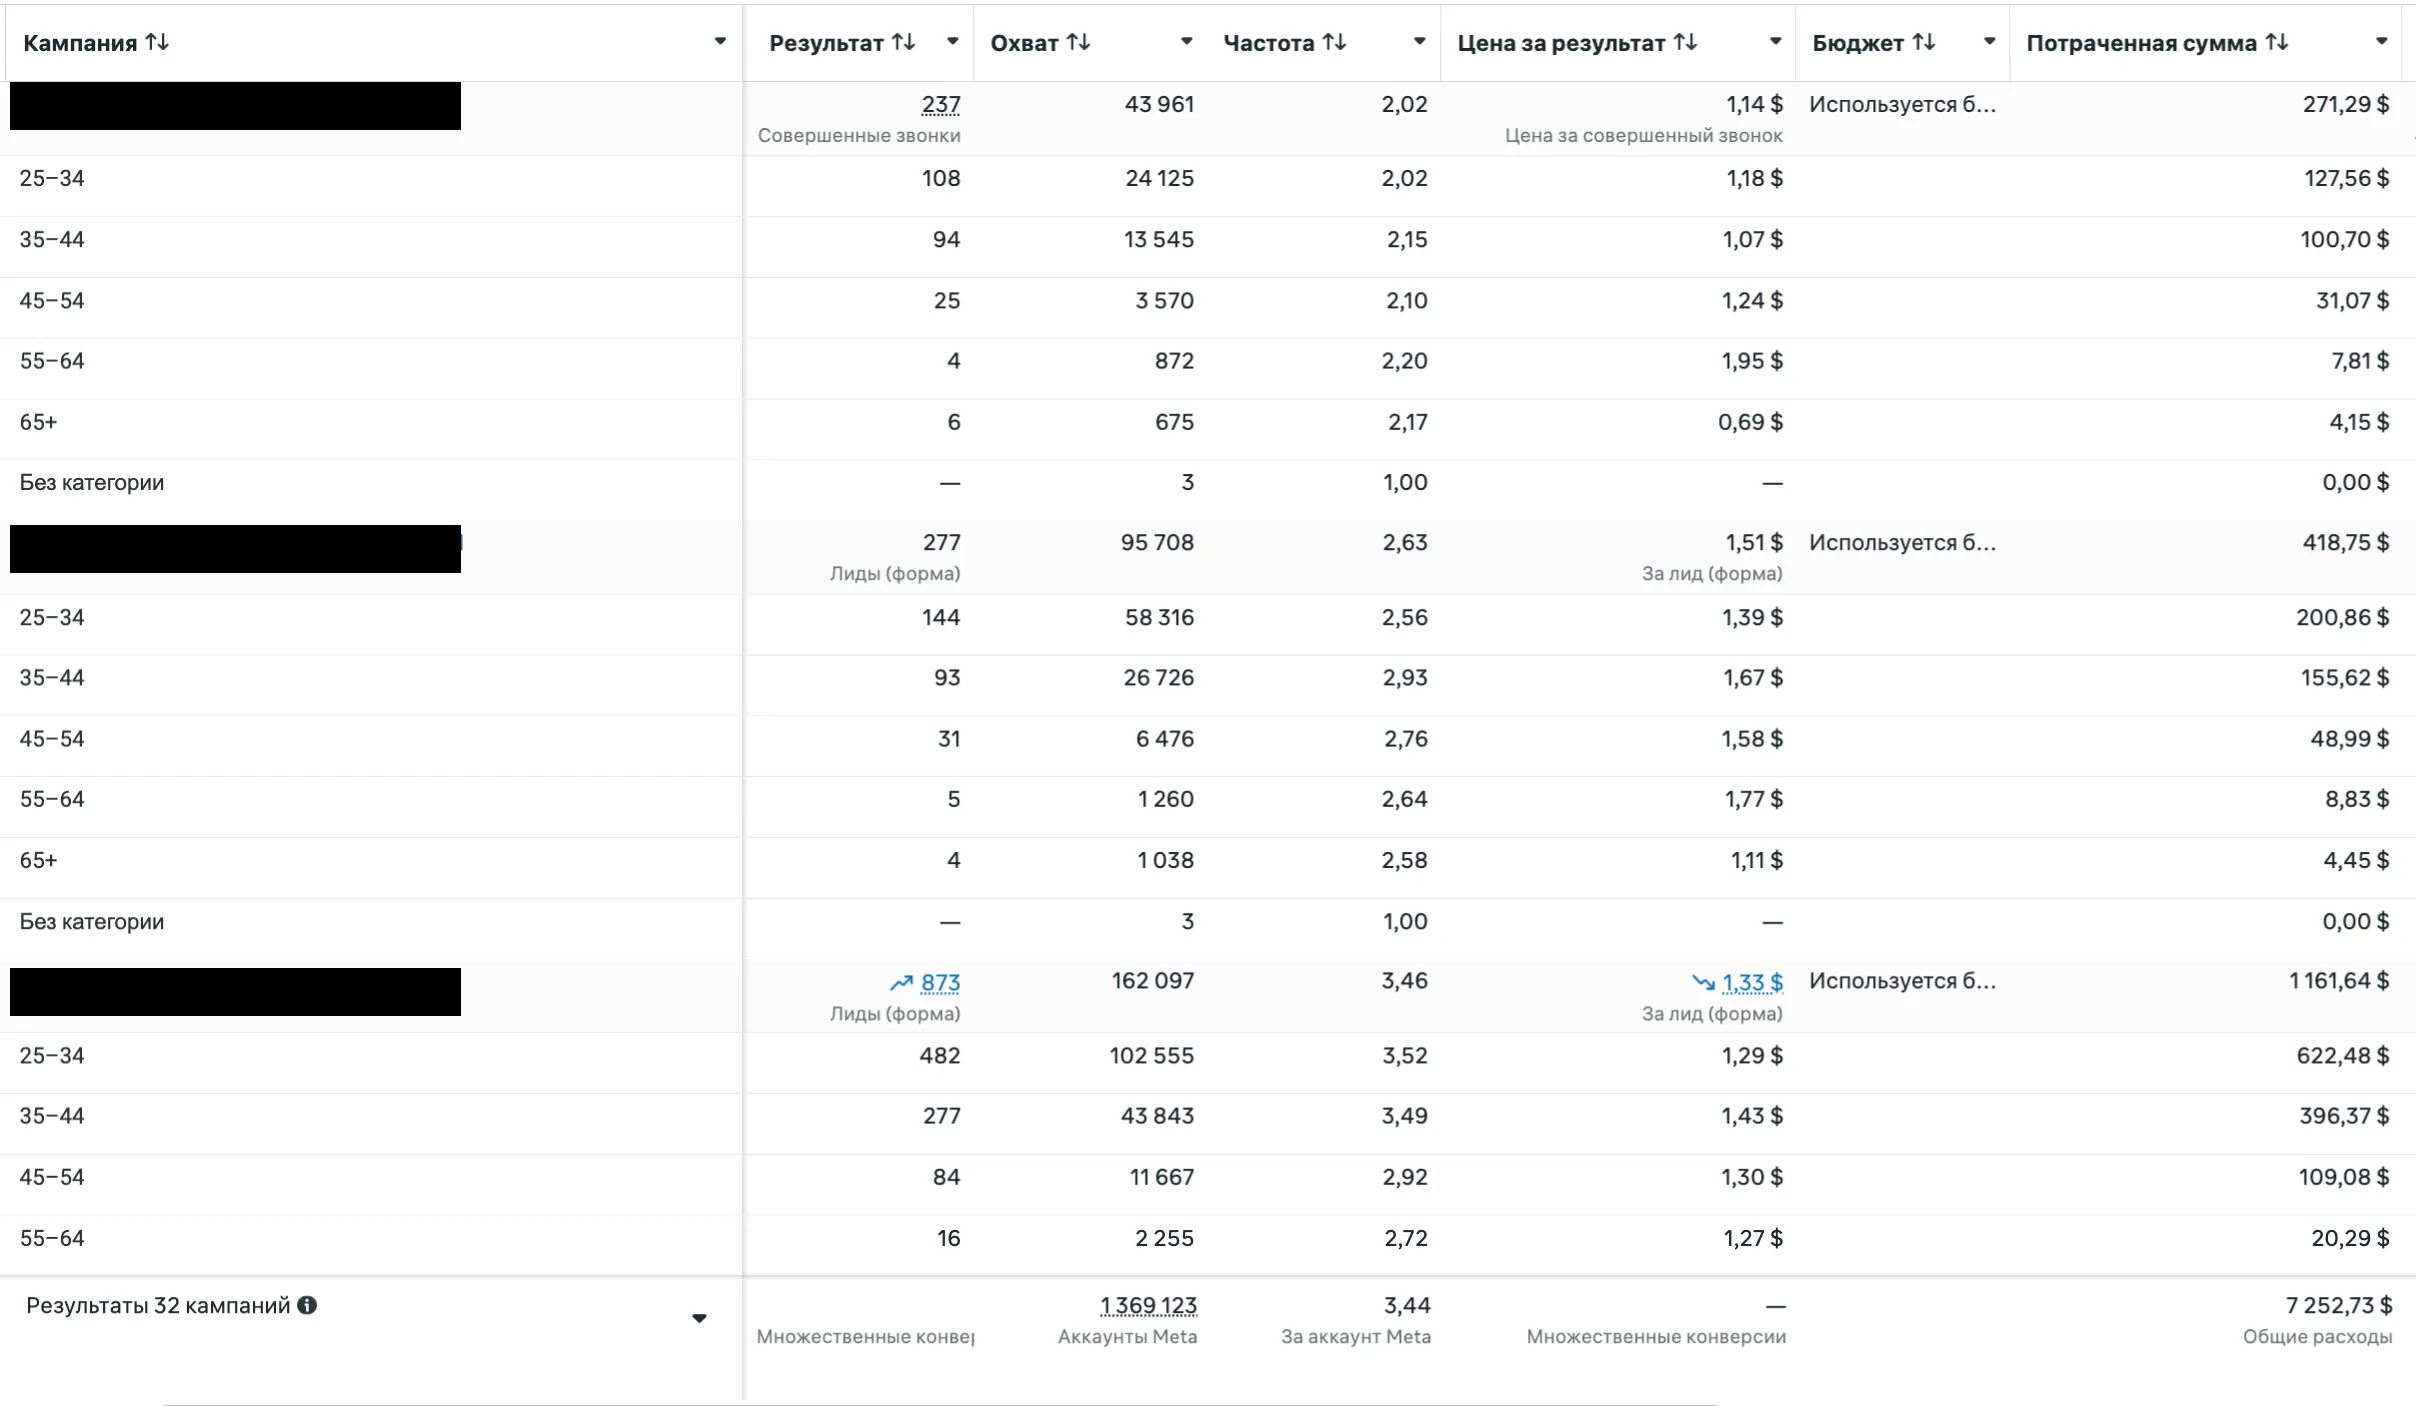Open the blue 1,33 $ cost link

pos(1752,982)
